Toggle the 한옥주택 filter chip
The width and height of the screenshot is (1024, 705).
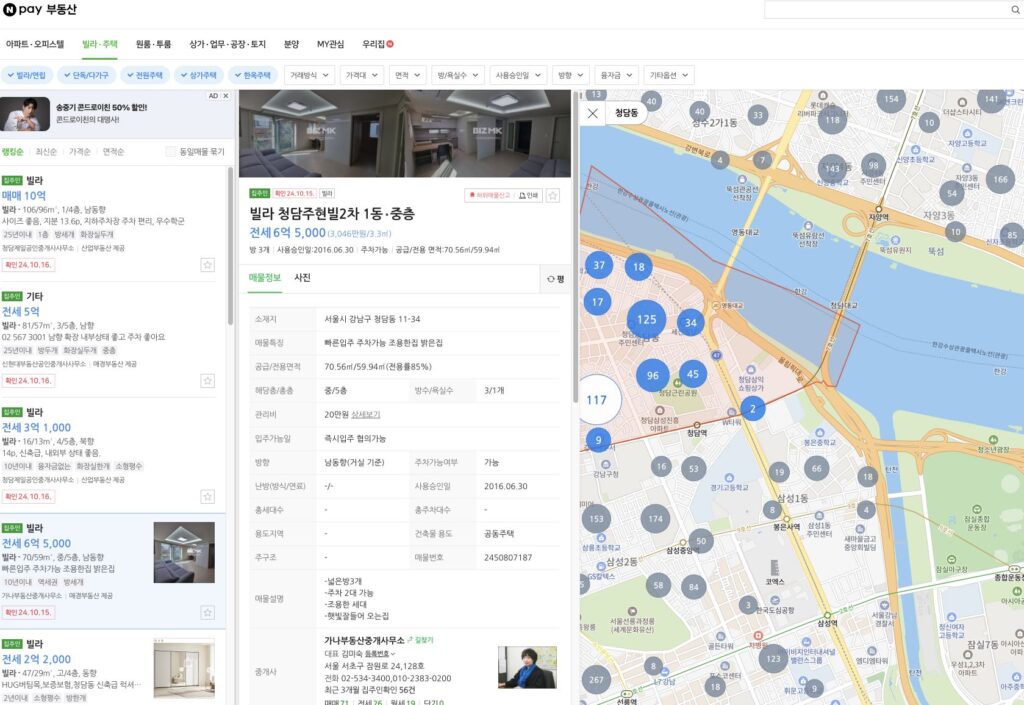pyautogui.click(x=253, y=75)
